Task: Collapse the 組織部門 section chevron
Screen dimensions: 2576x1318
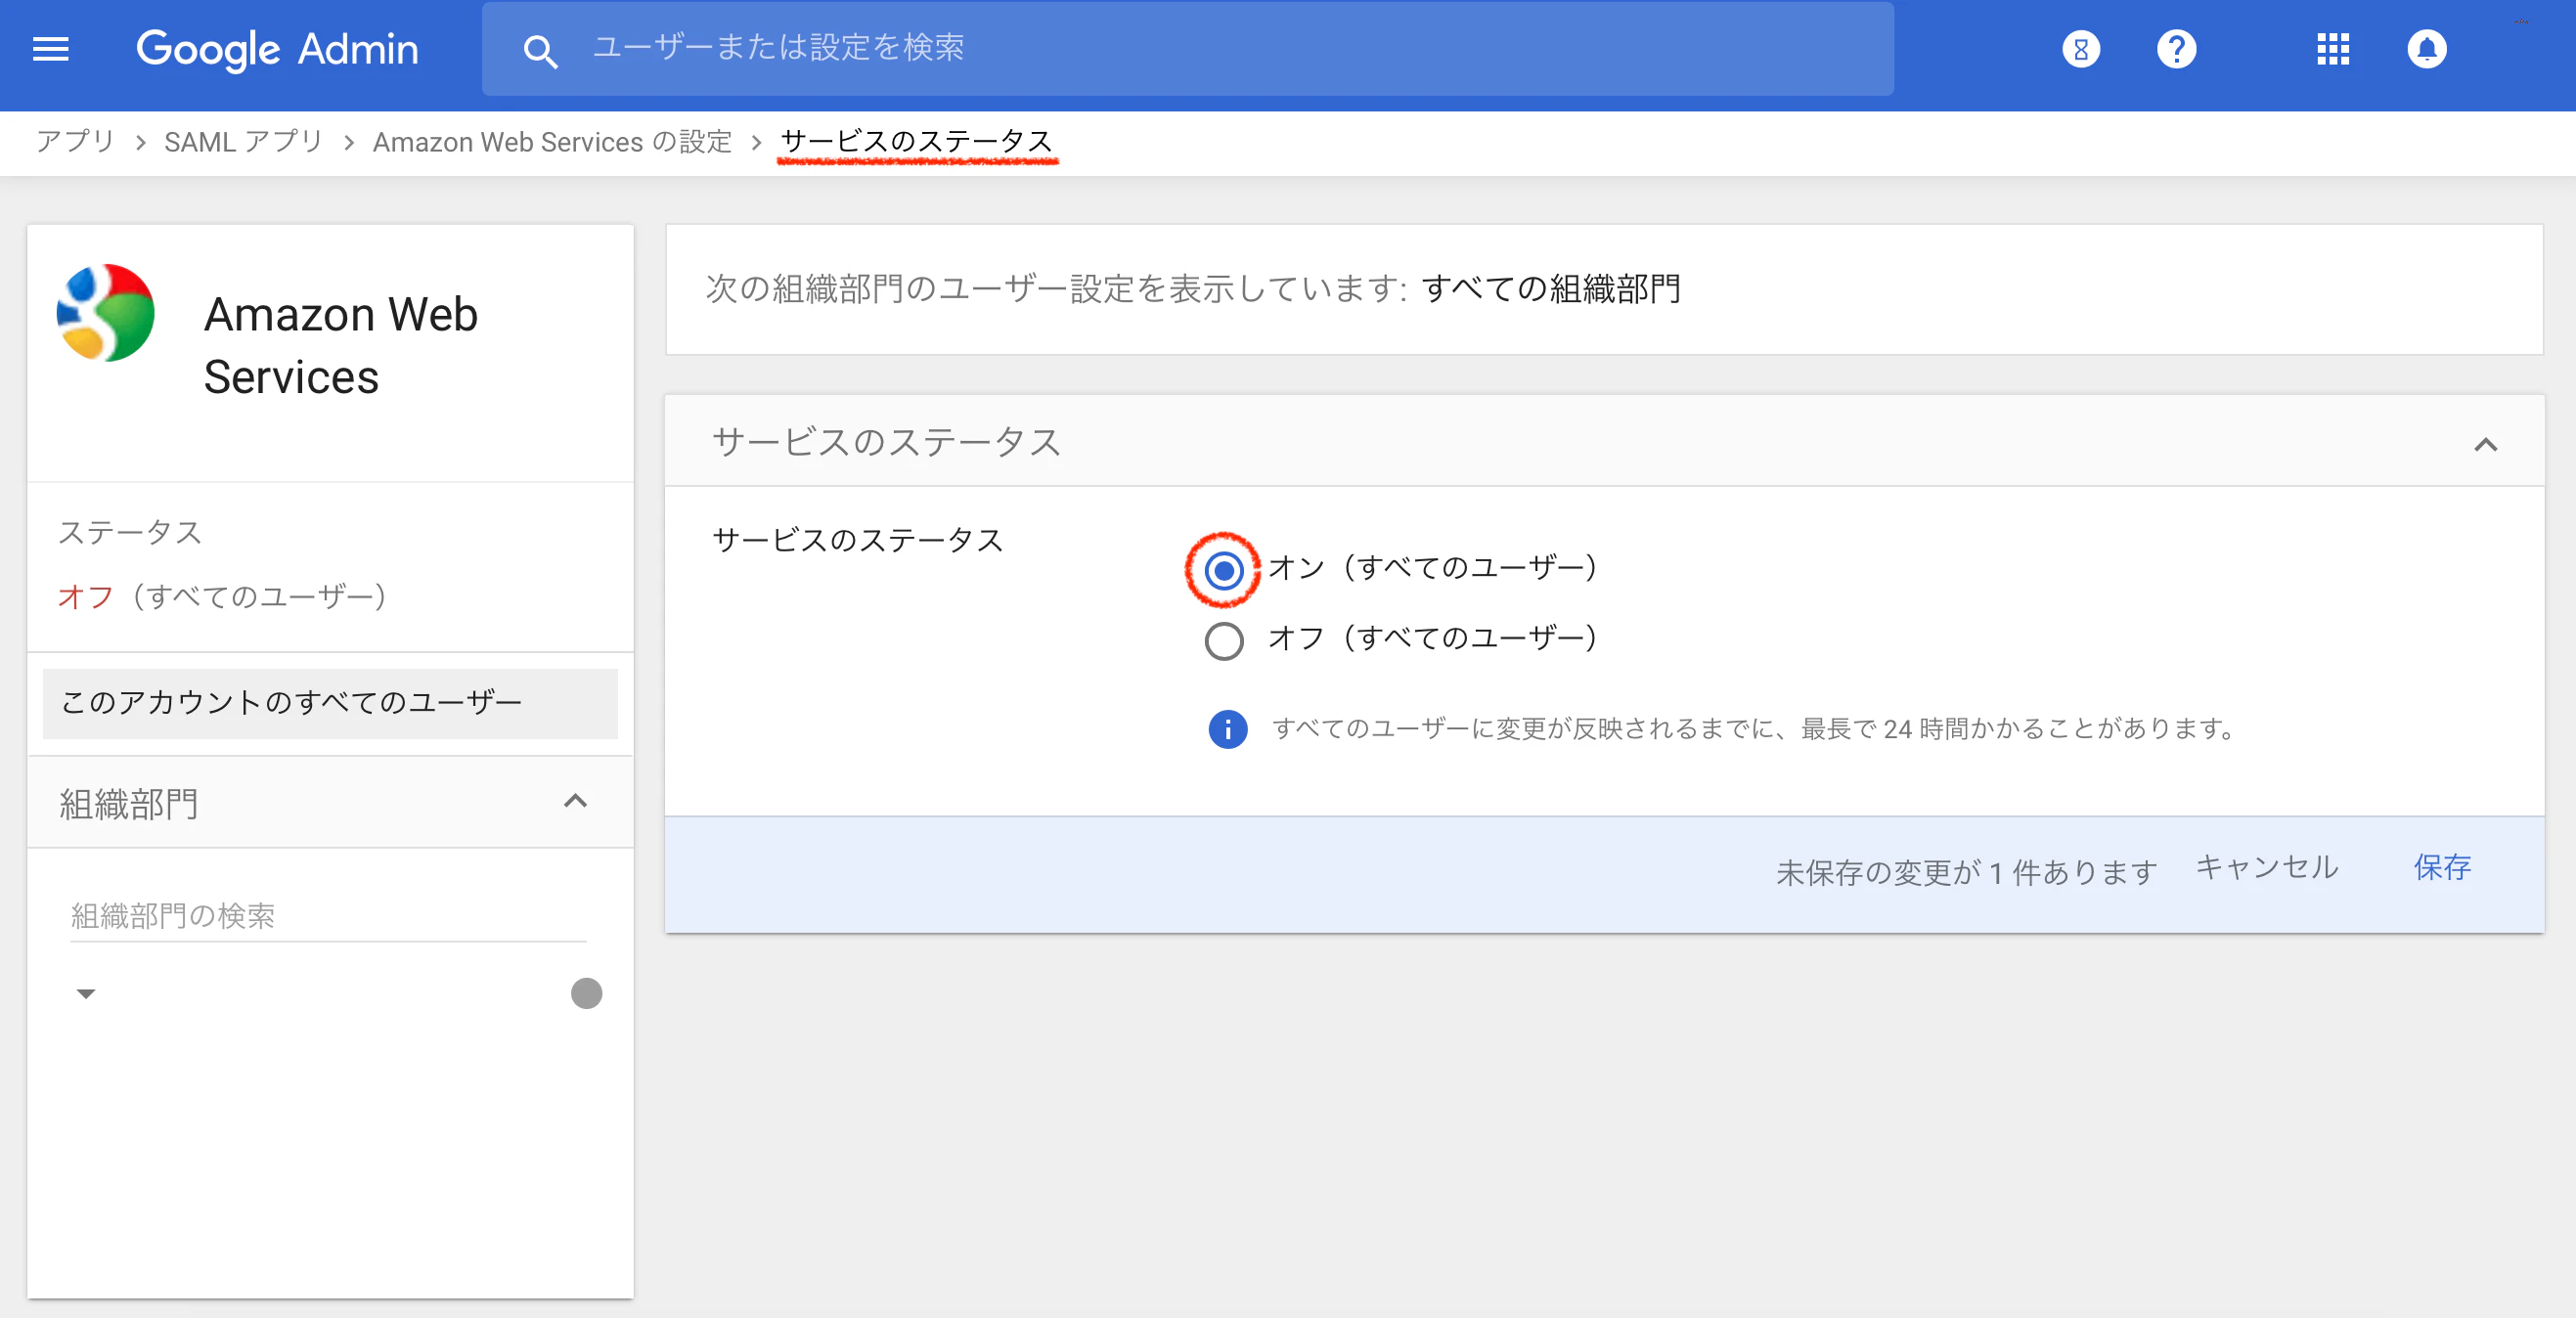Action: (575, 801)
